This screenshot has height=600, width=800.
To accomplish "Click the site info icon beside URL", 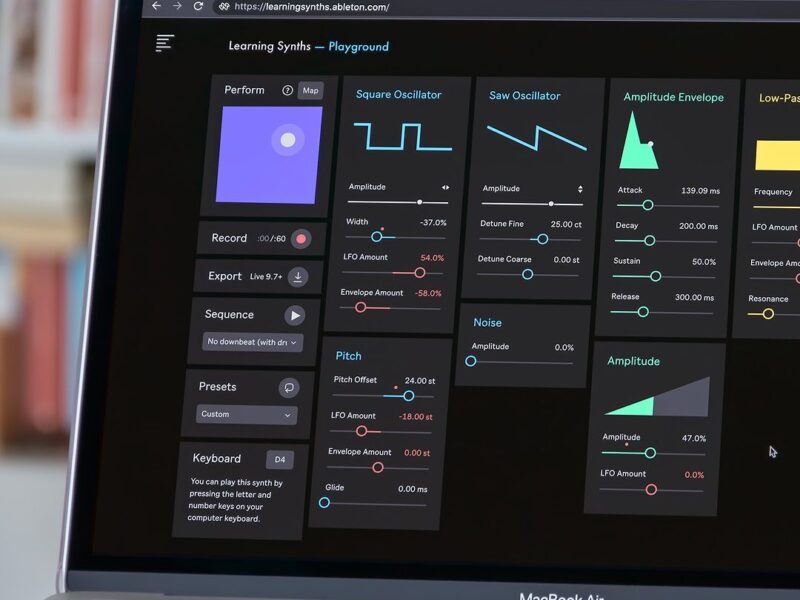I will click(x=224, y=7).
